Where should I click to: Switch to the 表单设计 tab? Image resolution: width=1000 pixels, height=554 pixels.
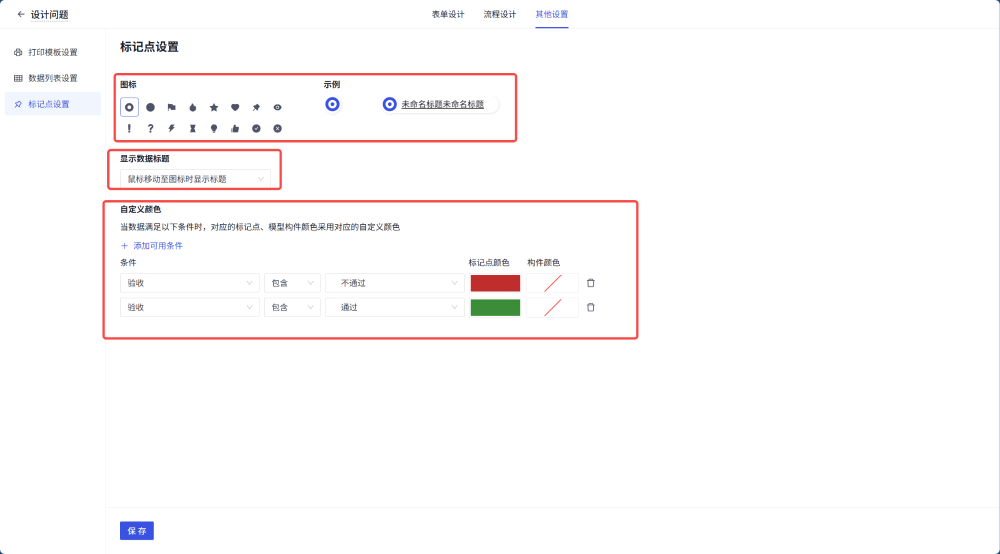pyautogui.click(x=447, y=14)
